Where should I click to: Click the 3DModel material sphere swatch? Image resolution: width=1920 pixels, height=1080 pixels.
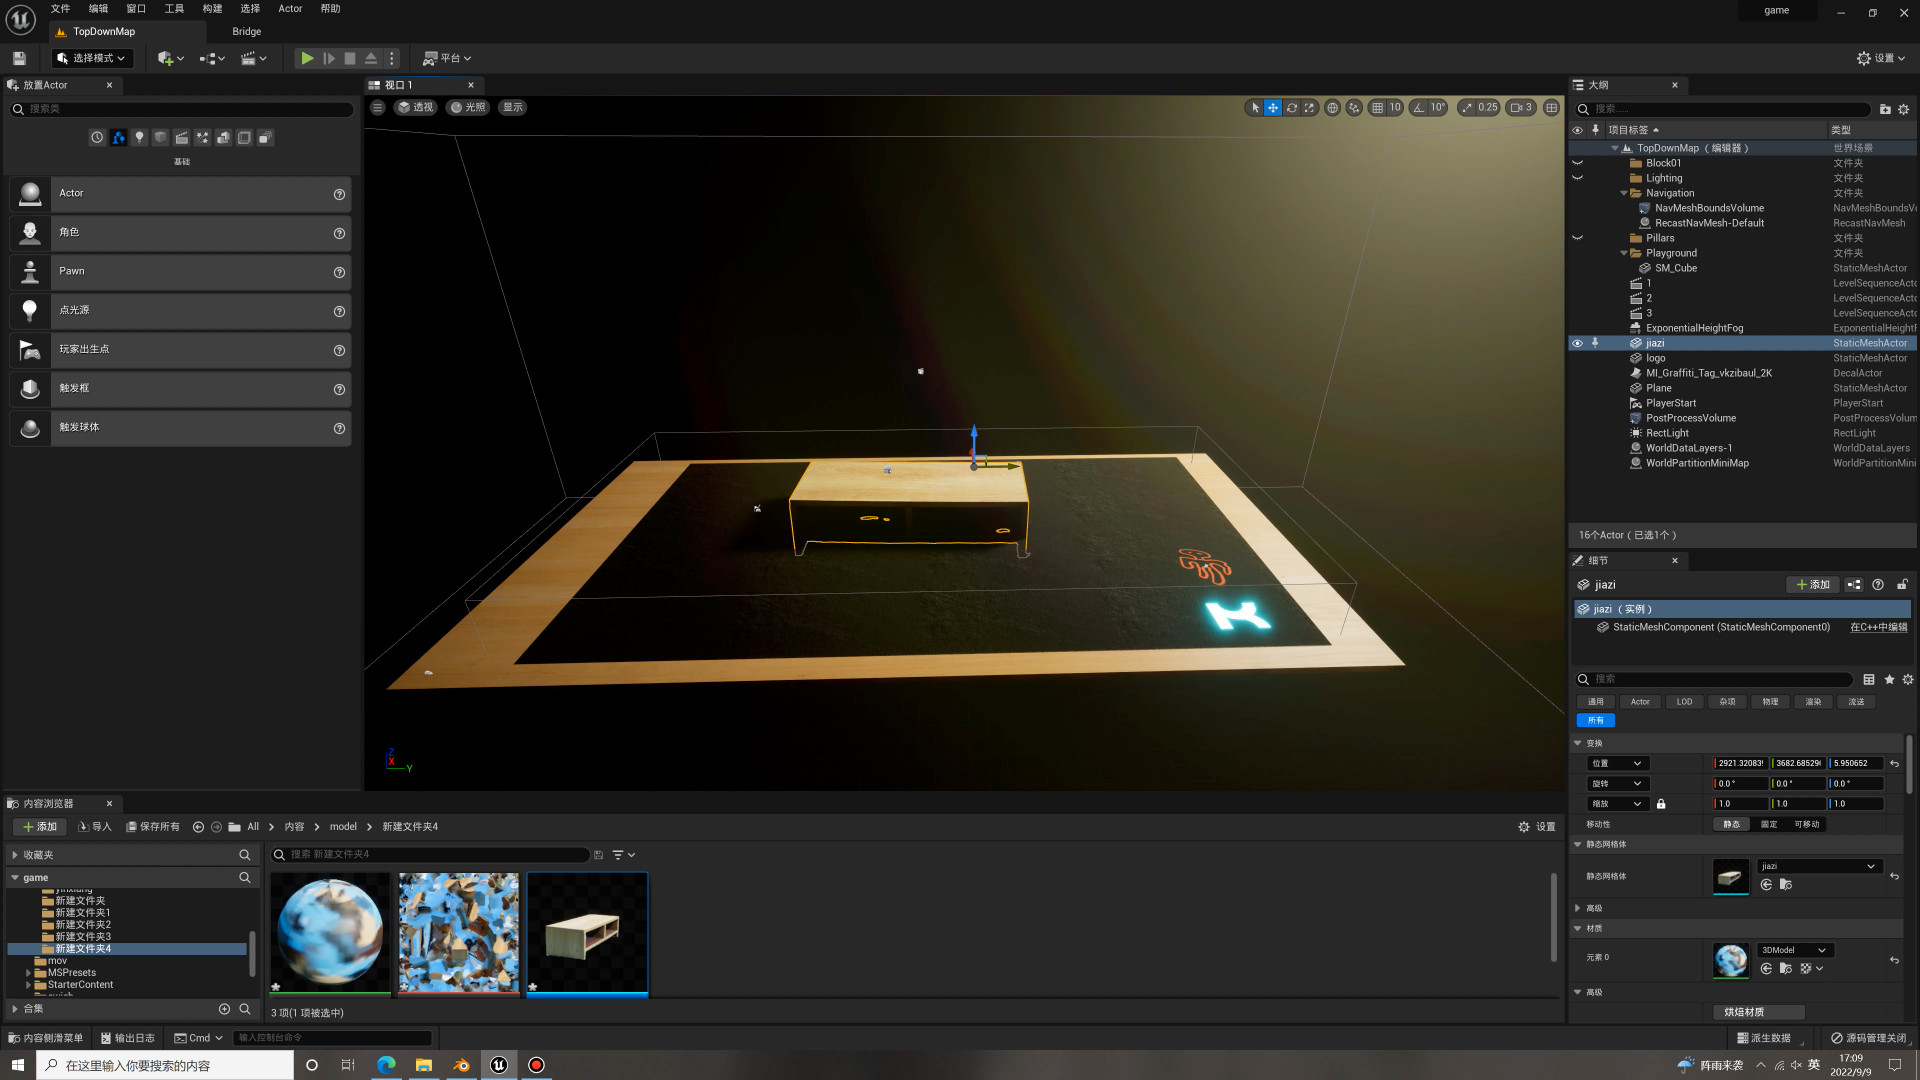pos(1730,960)
